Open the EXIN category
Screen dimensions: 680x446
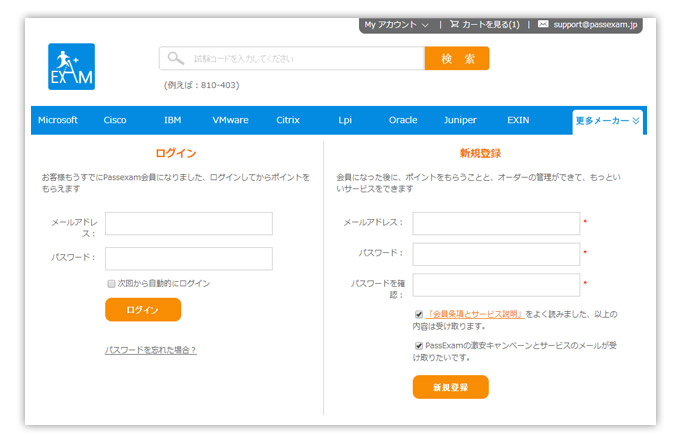(518, 120)
